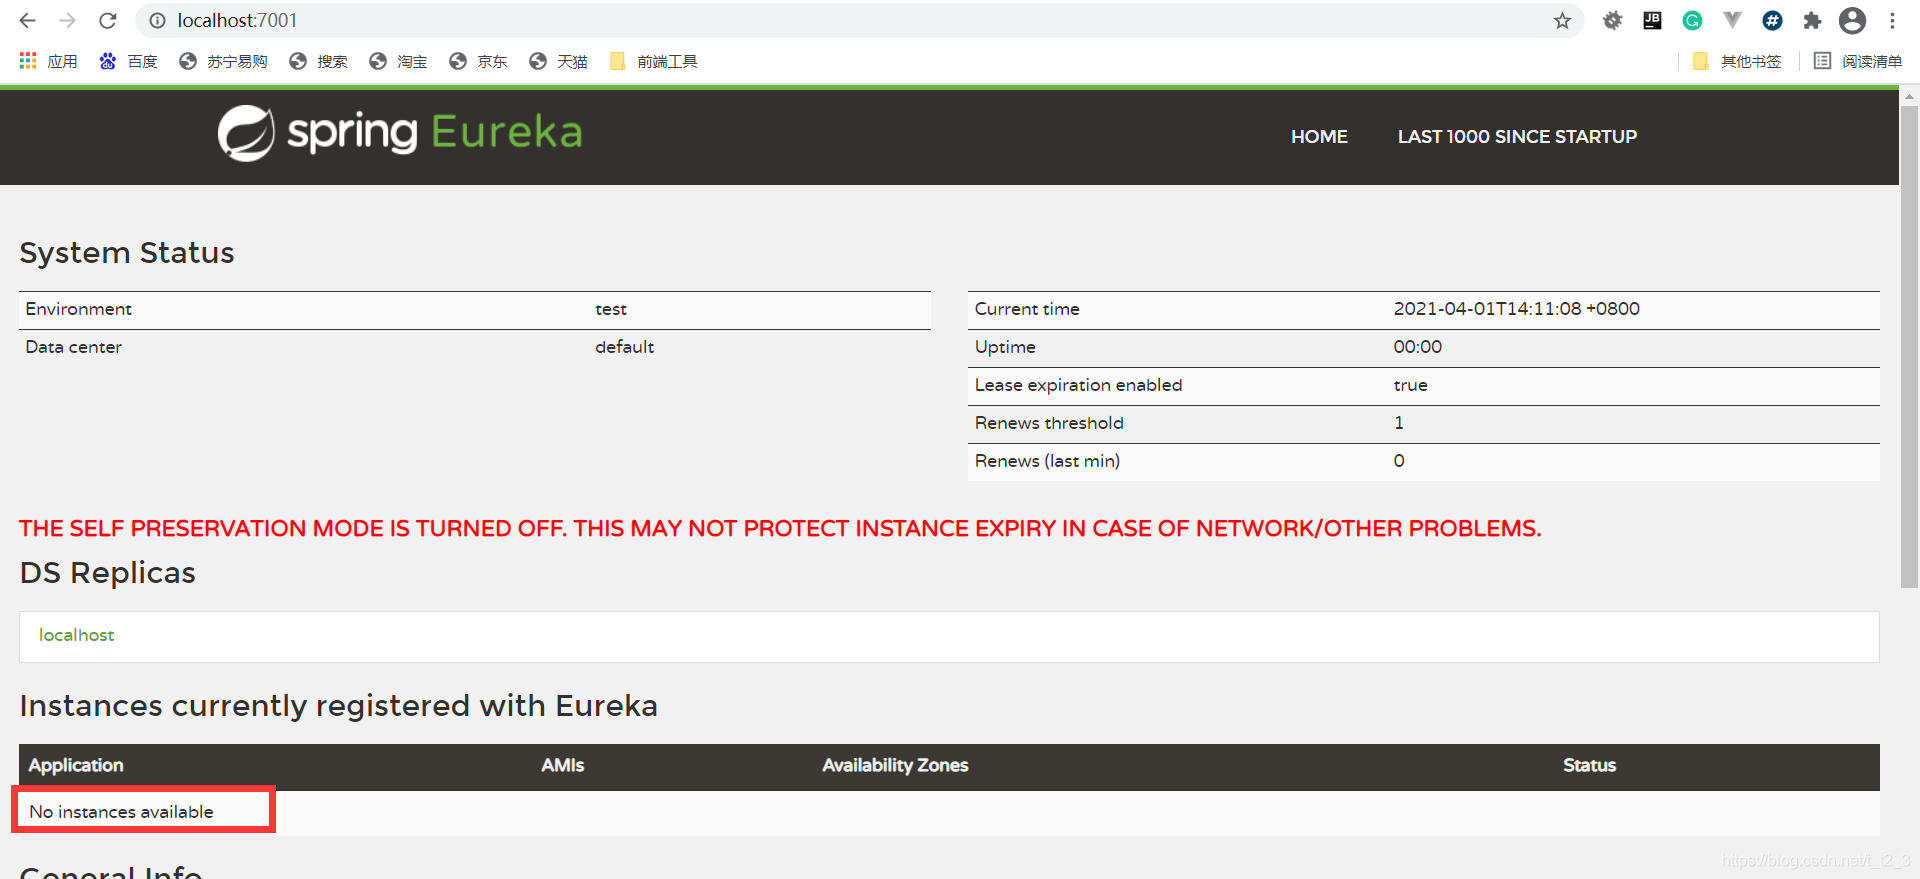Image resolution: width=1920 pixels, height=879 pixels.
Task: Click the browser forward arrow
Action: [67, 20]
